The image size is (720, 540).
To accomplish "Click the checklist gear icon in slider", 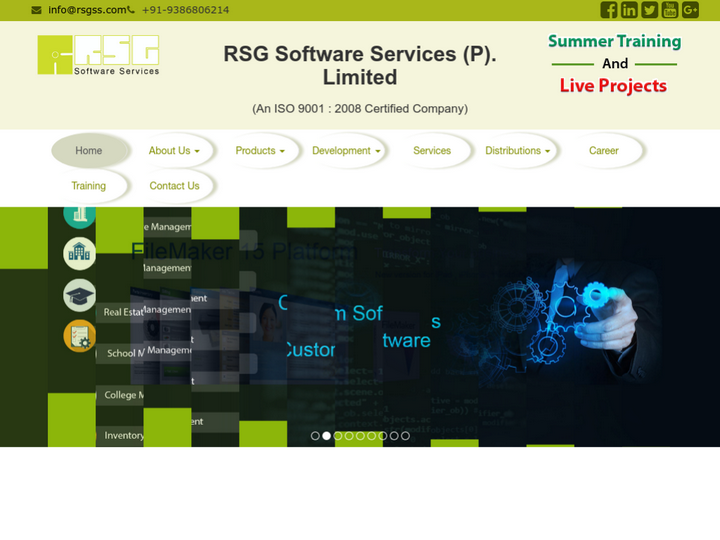I will tap(79, 336).
